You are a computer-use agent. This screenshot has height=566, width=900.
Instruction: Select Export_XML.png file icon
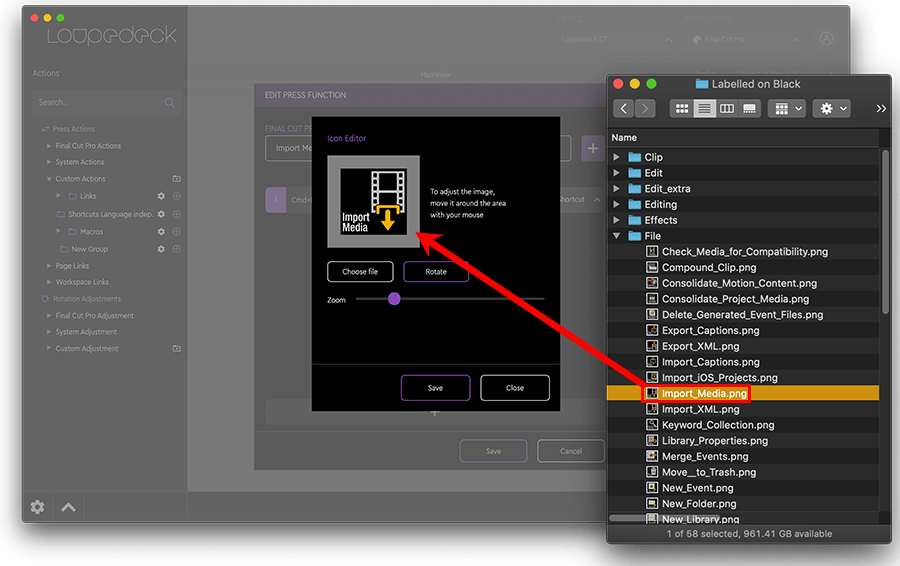(651, 346)
